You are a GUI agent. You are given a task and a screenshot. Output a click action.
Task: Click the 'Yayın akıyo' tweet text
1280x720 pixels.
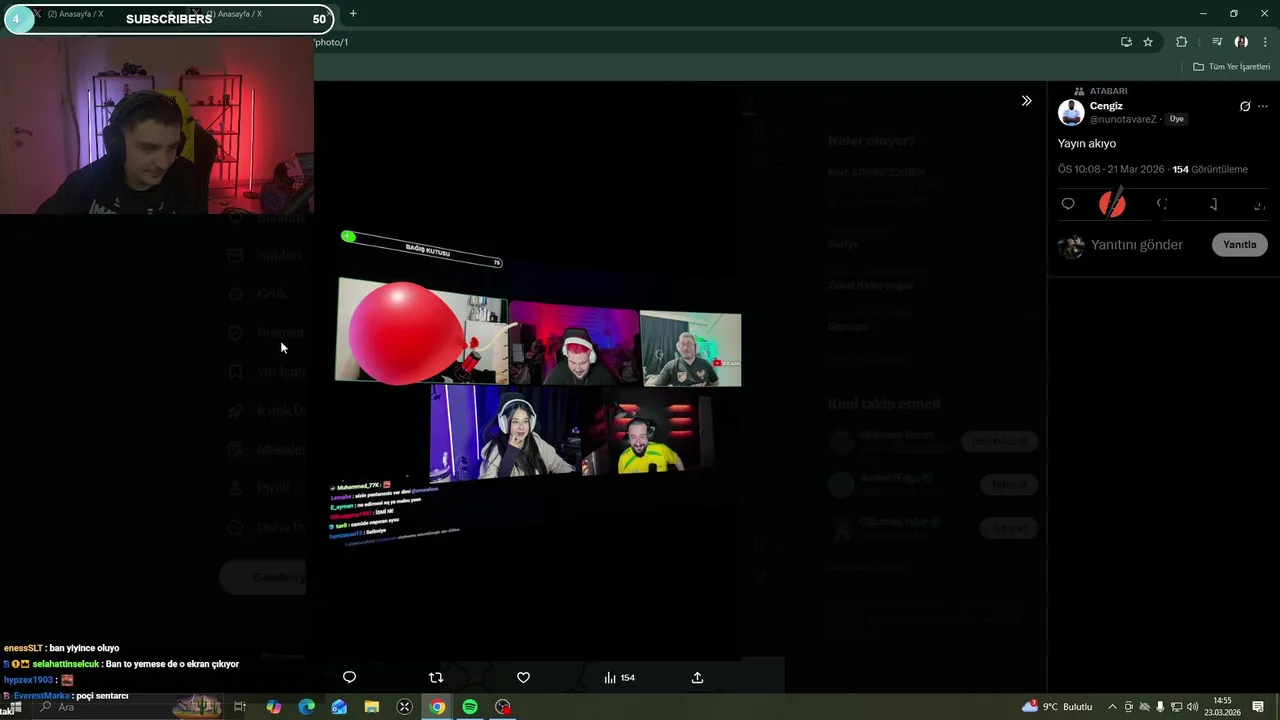coord(1087,144)
